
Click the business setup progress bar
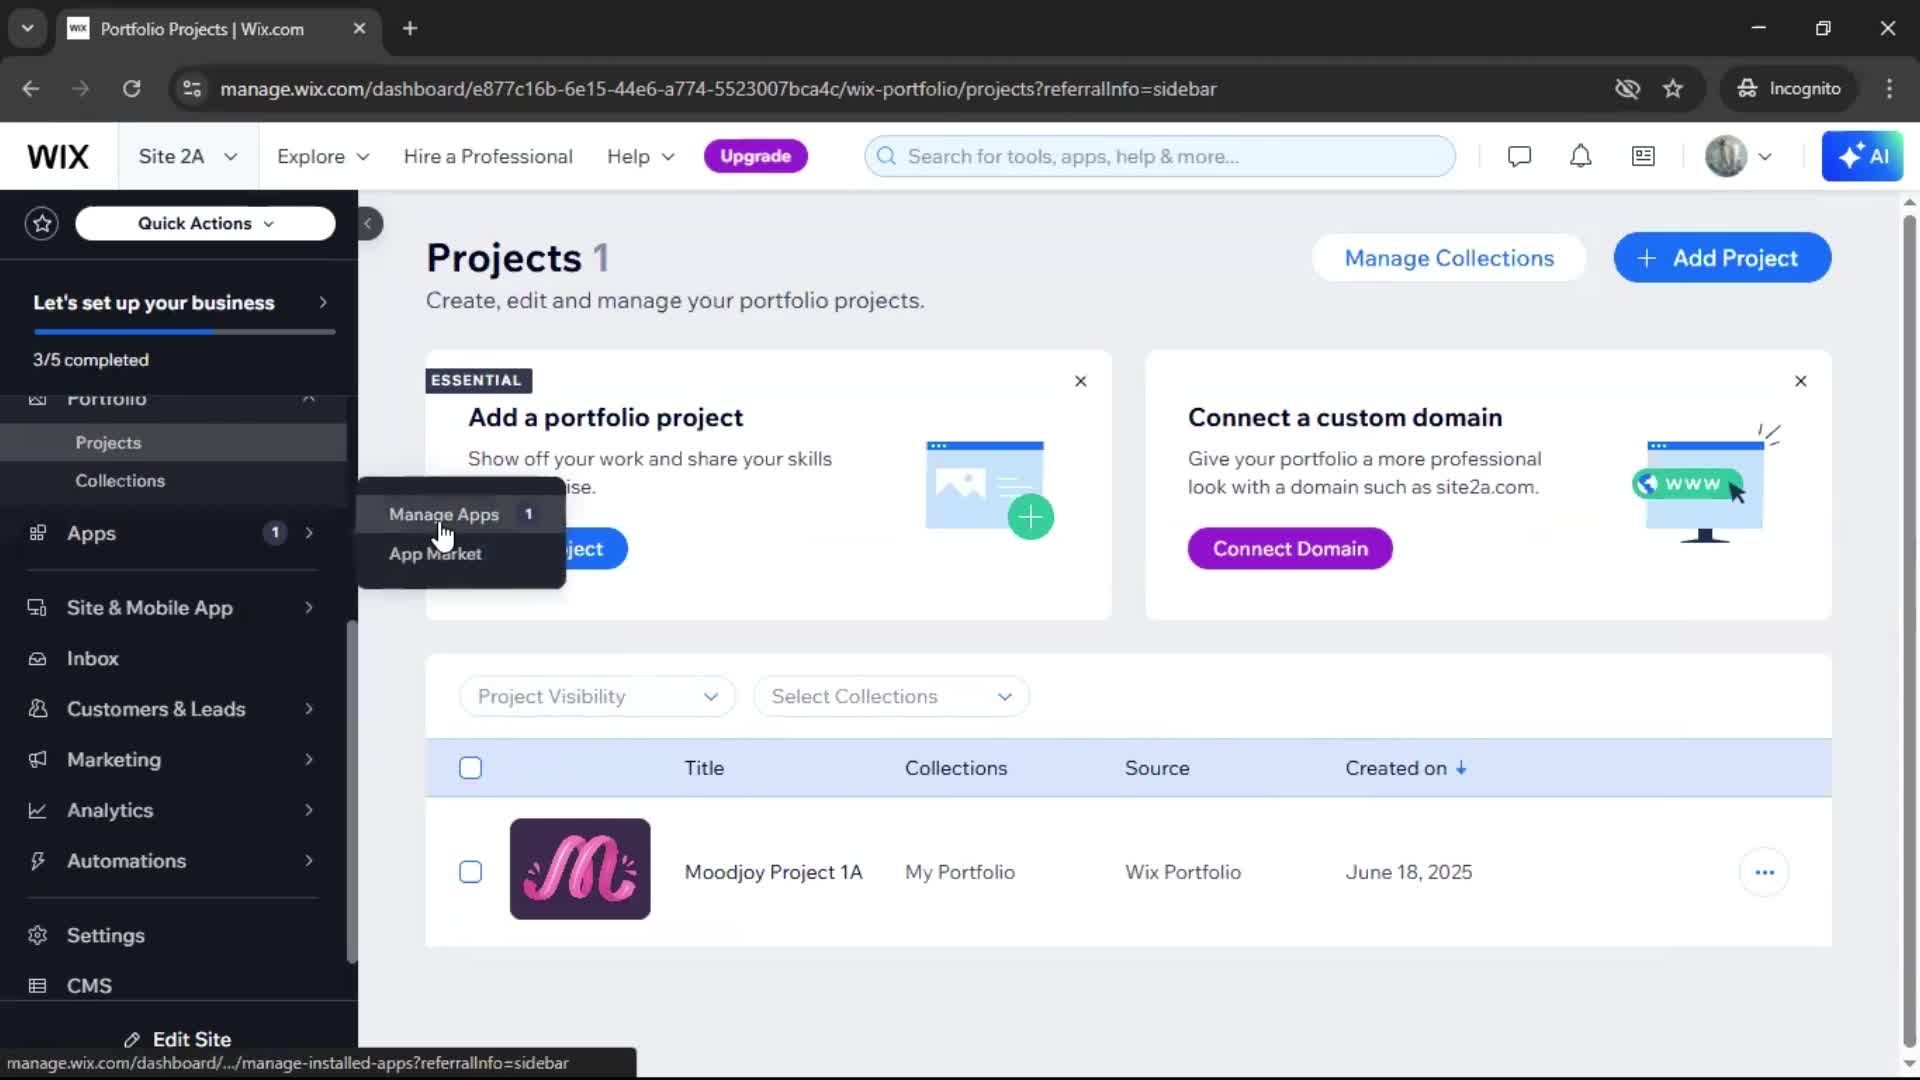point(184,331)
